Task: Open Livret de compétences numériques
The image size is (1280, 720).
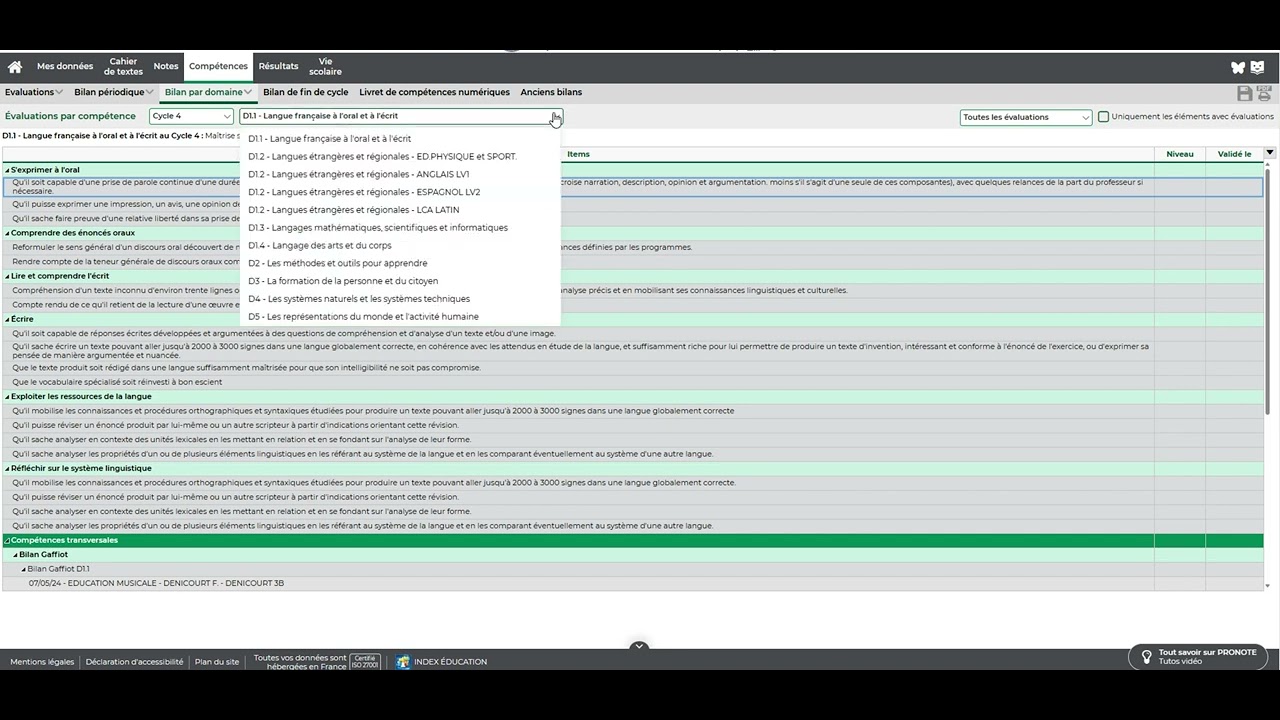Action: [x=434, y=92]
